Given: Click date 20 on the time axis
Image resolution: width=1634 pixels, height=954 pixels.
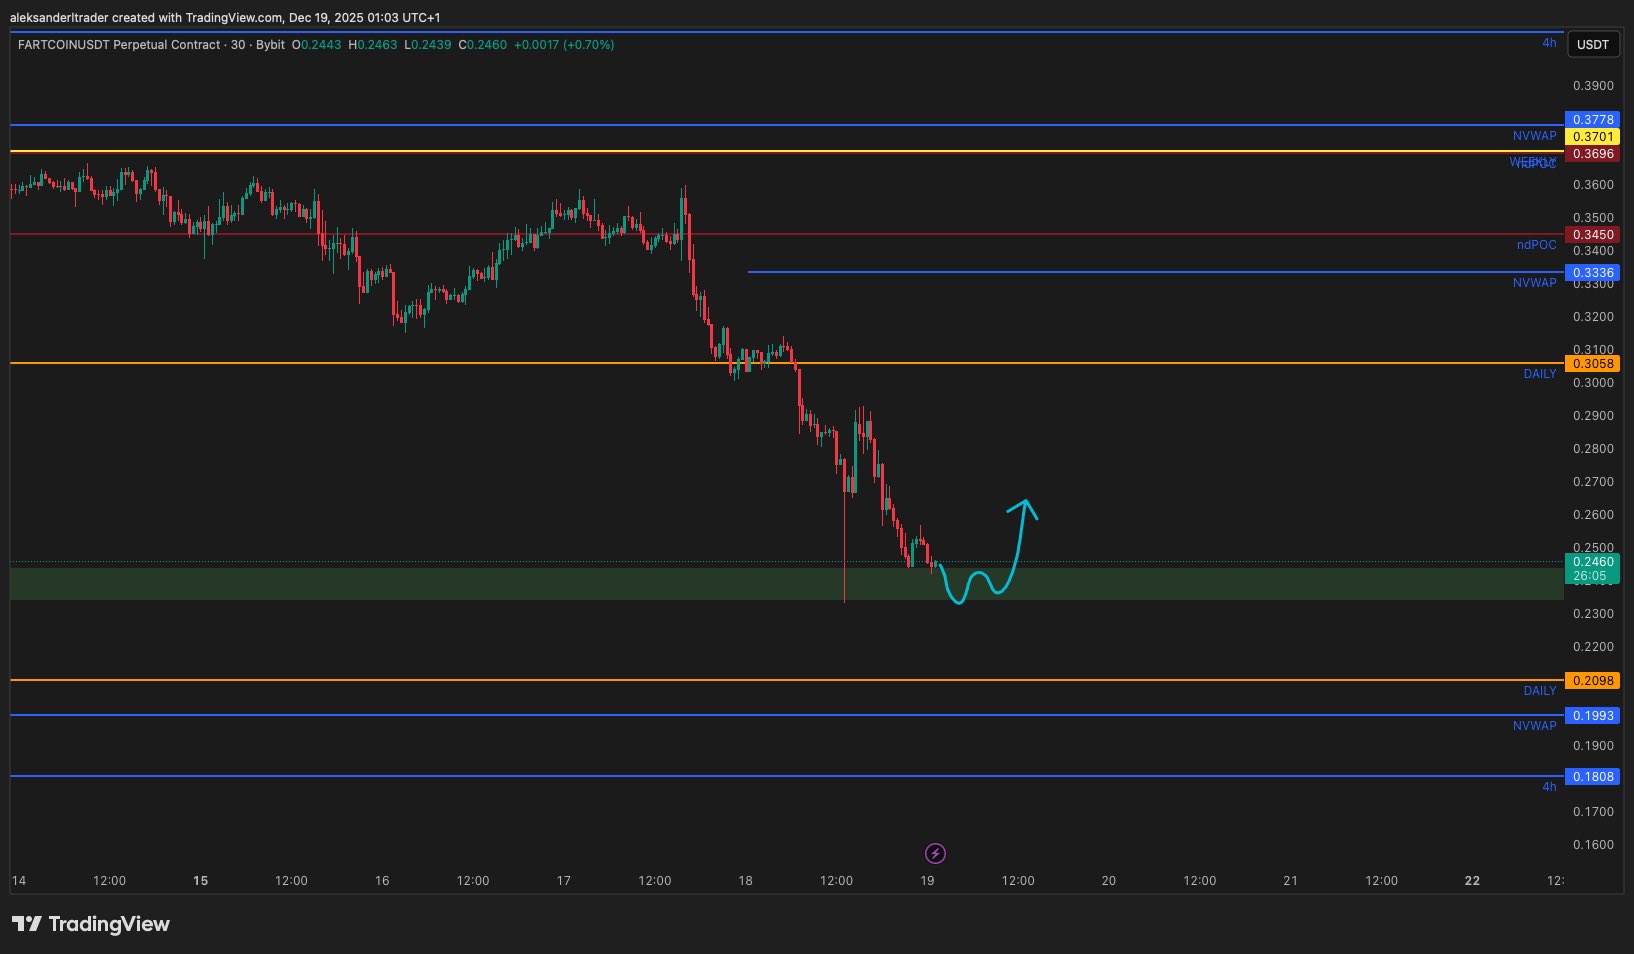Looking at the screenshot, I should [1108, 881].
